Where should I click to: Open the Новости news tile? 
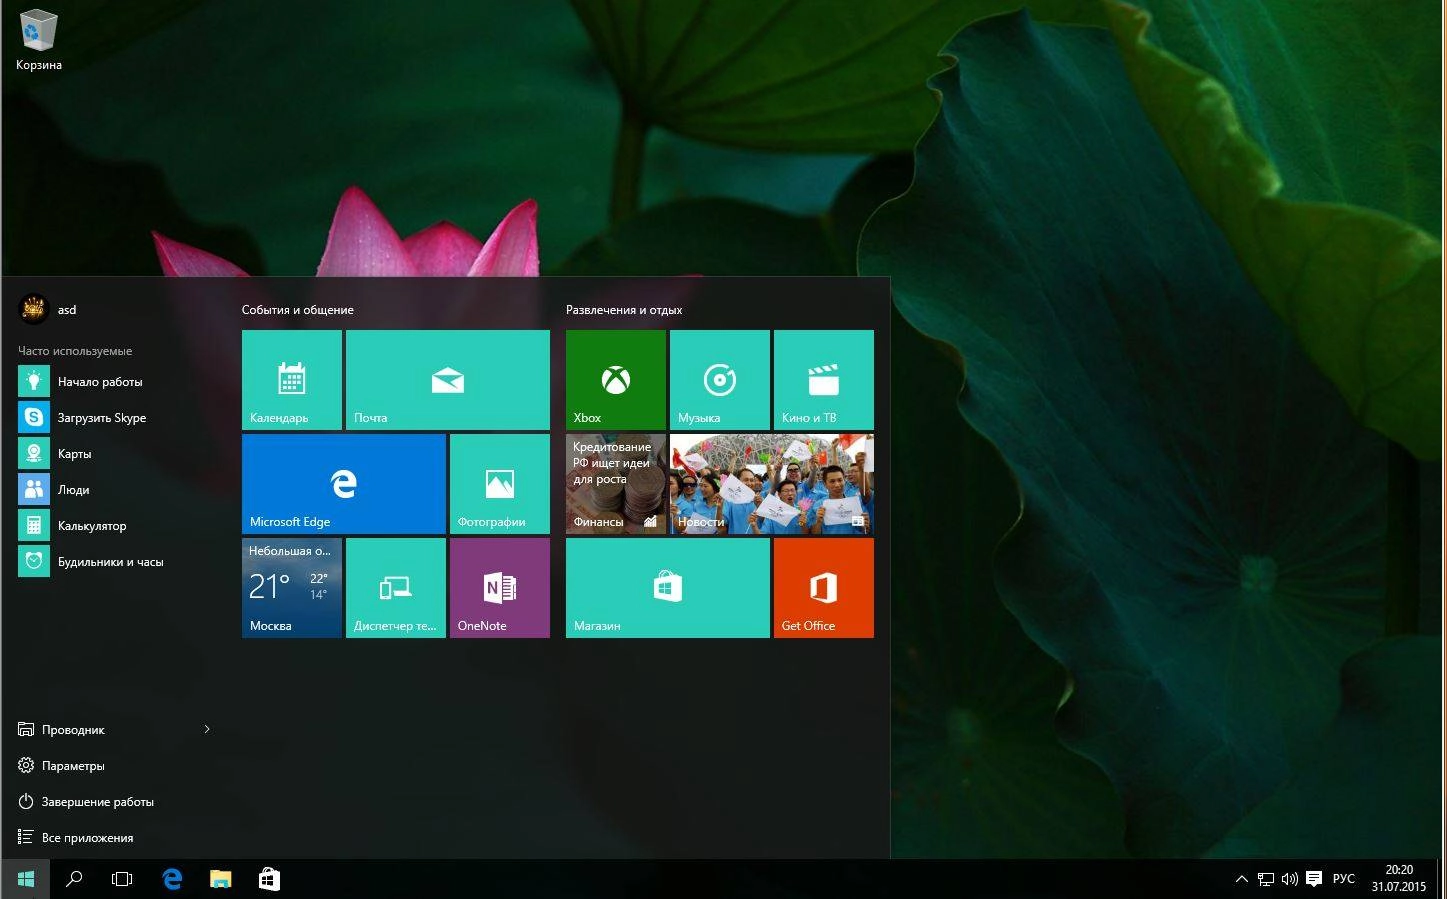pyautogui.click(x=772, y=484)
